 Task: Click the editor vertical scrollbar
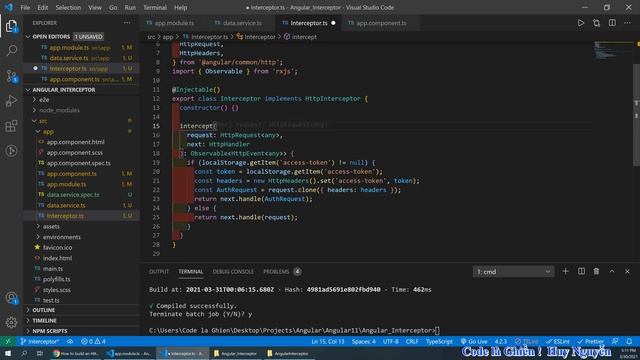[636, 114]
